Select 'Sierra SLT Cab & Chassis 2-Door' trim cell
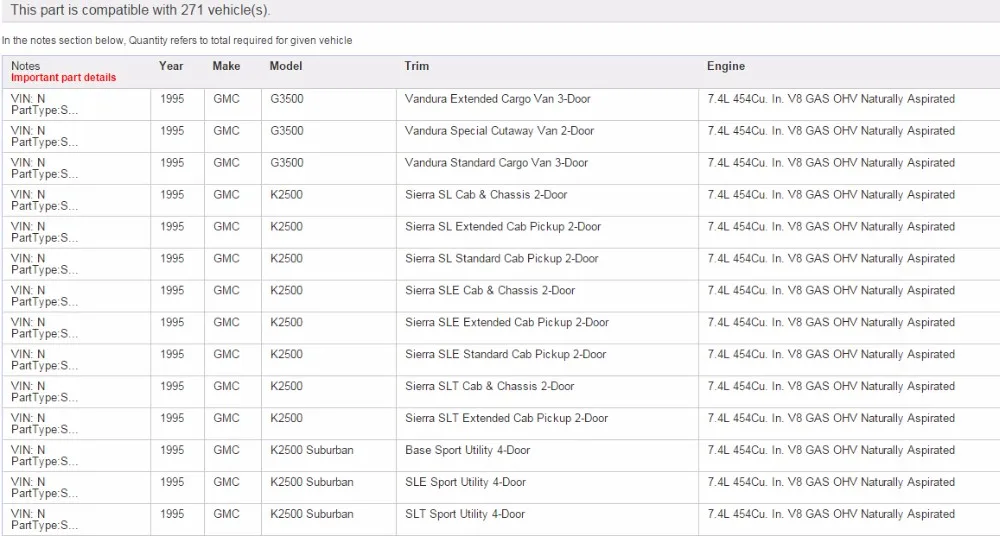This screenshot has width=1000, height=536. tap(490, 386)
